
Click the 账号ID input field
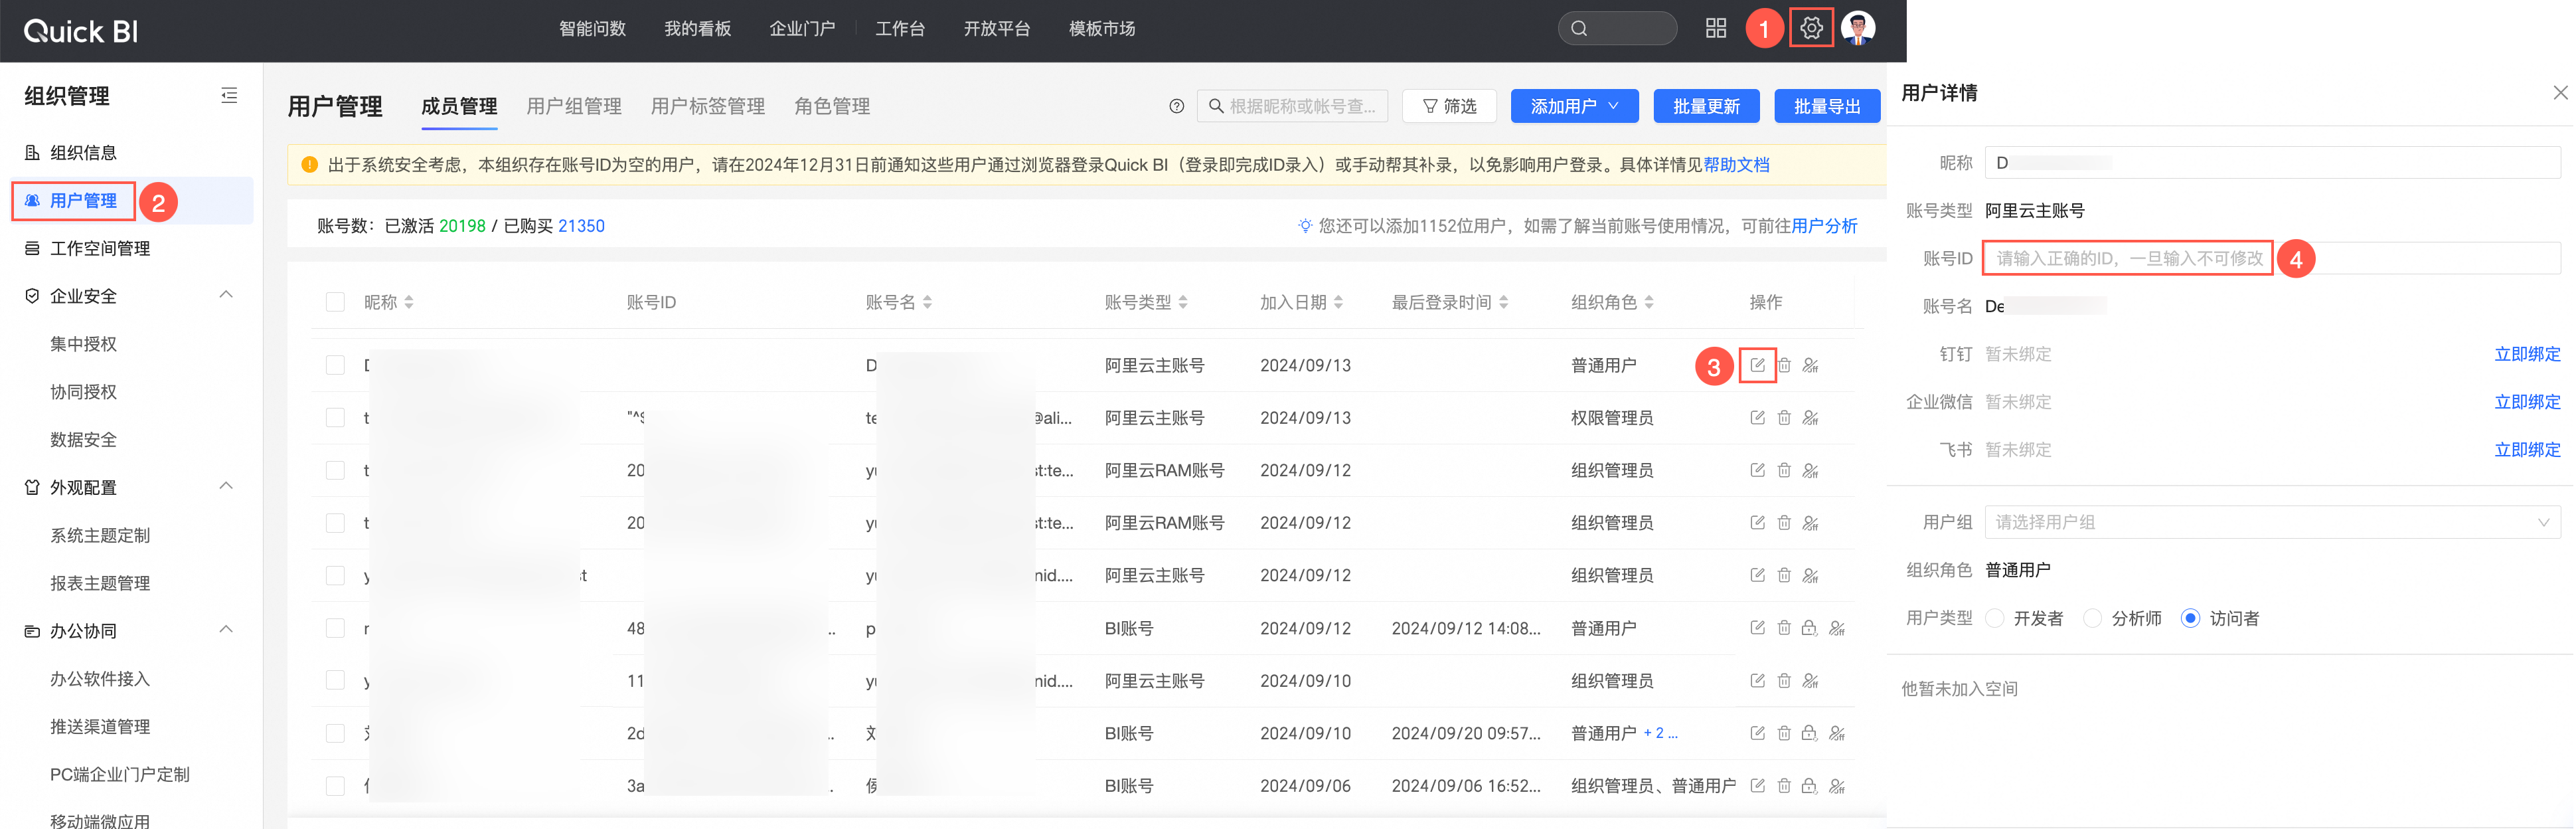click(2272, 258)
